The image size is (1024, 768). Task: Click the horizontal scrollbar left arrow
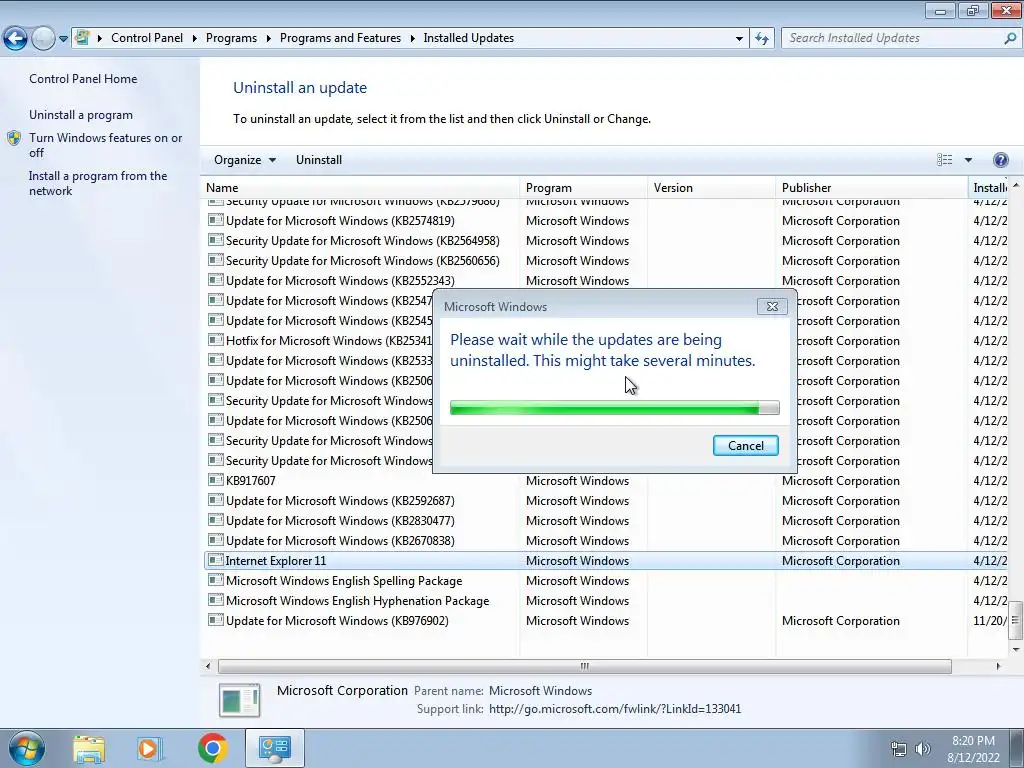coord(208,666)
